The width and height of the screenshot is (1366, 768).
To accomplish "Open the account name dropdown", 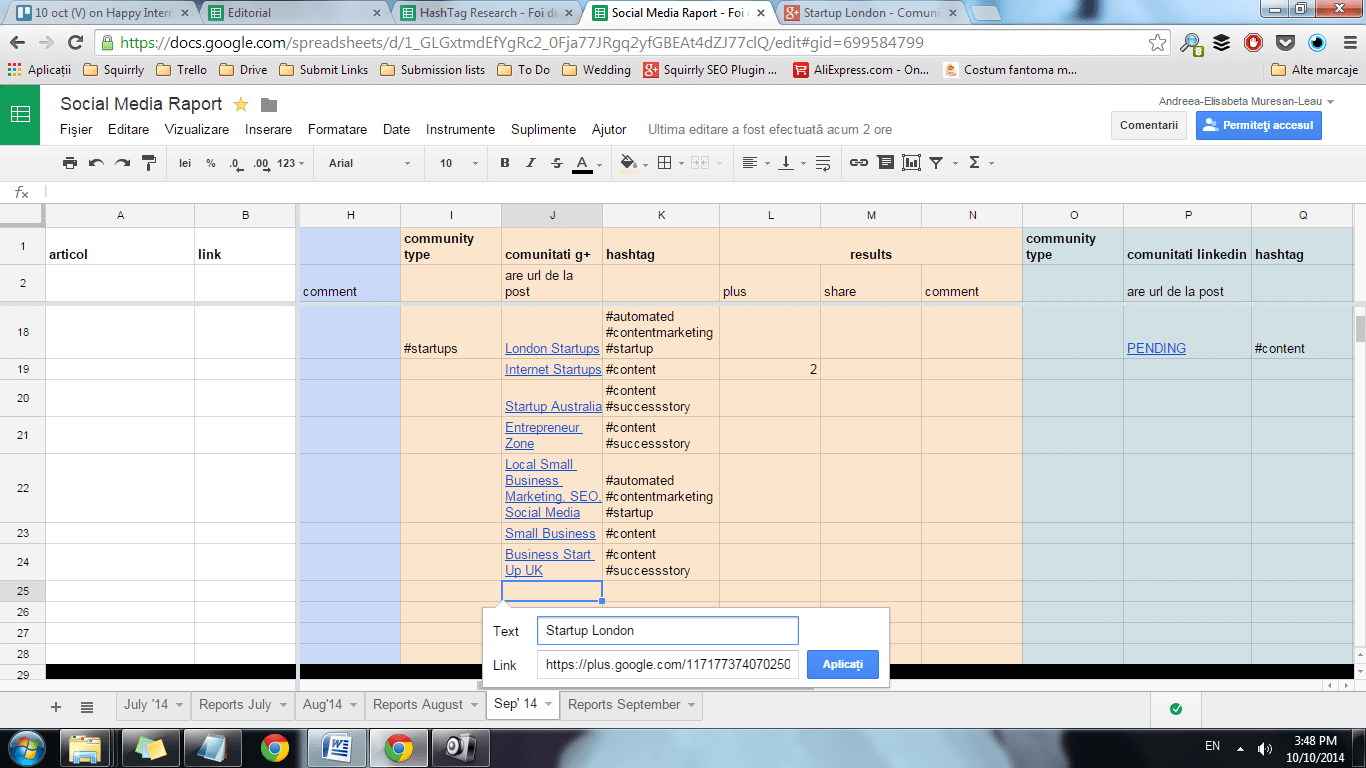I will (1247, 101).
